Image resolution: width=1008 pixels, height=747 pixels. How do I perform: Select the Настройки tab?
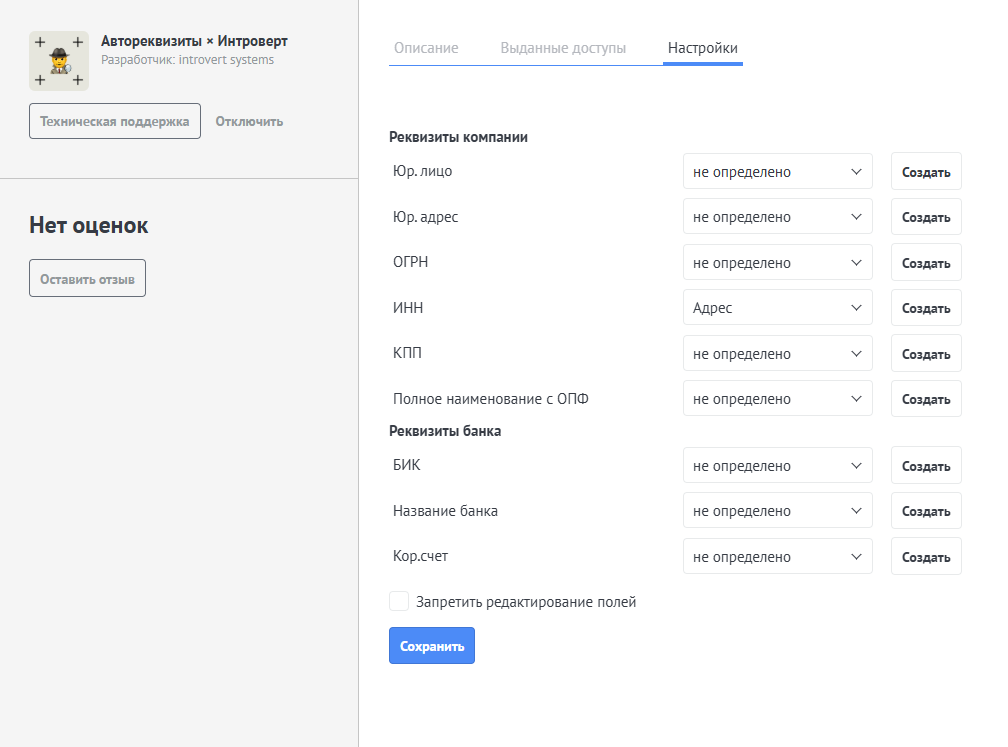[703, 48]
